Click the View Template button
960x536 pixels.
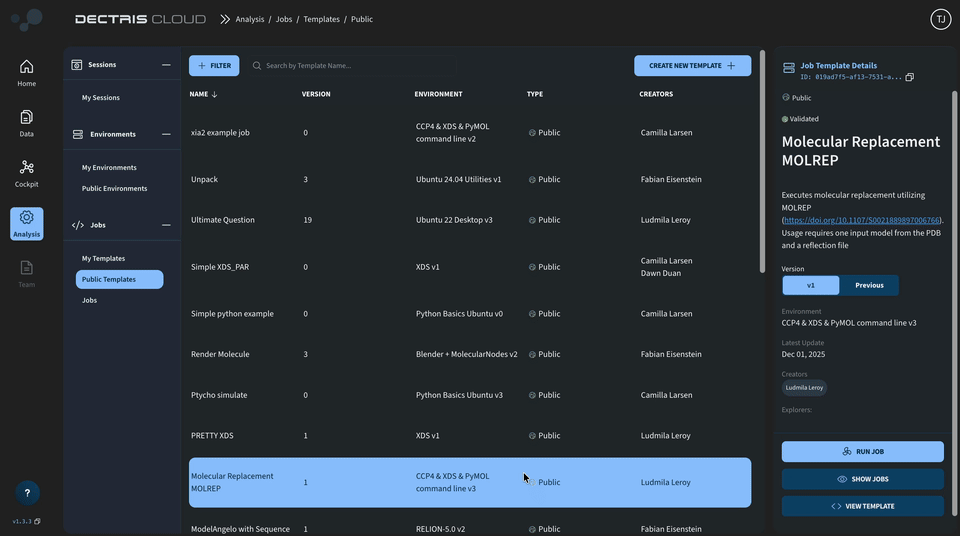point(862,506)
